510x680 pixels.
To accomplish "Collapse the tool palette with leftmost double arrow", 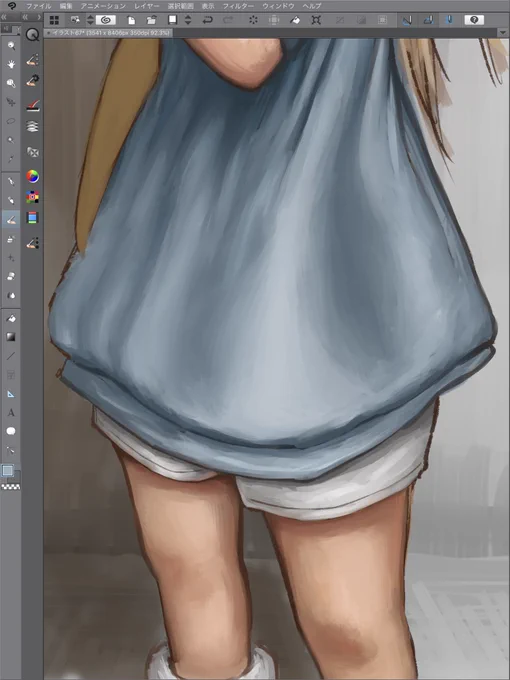I will [x=3, y=17].
